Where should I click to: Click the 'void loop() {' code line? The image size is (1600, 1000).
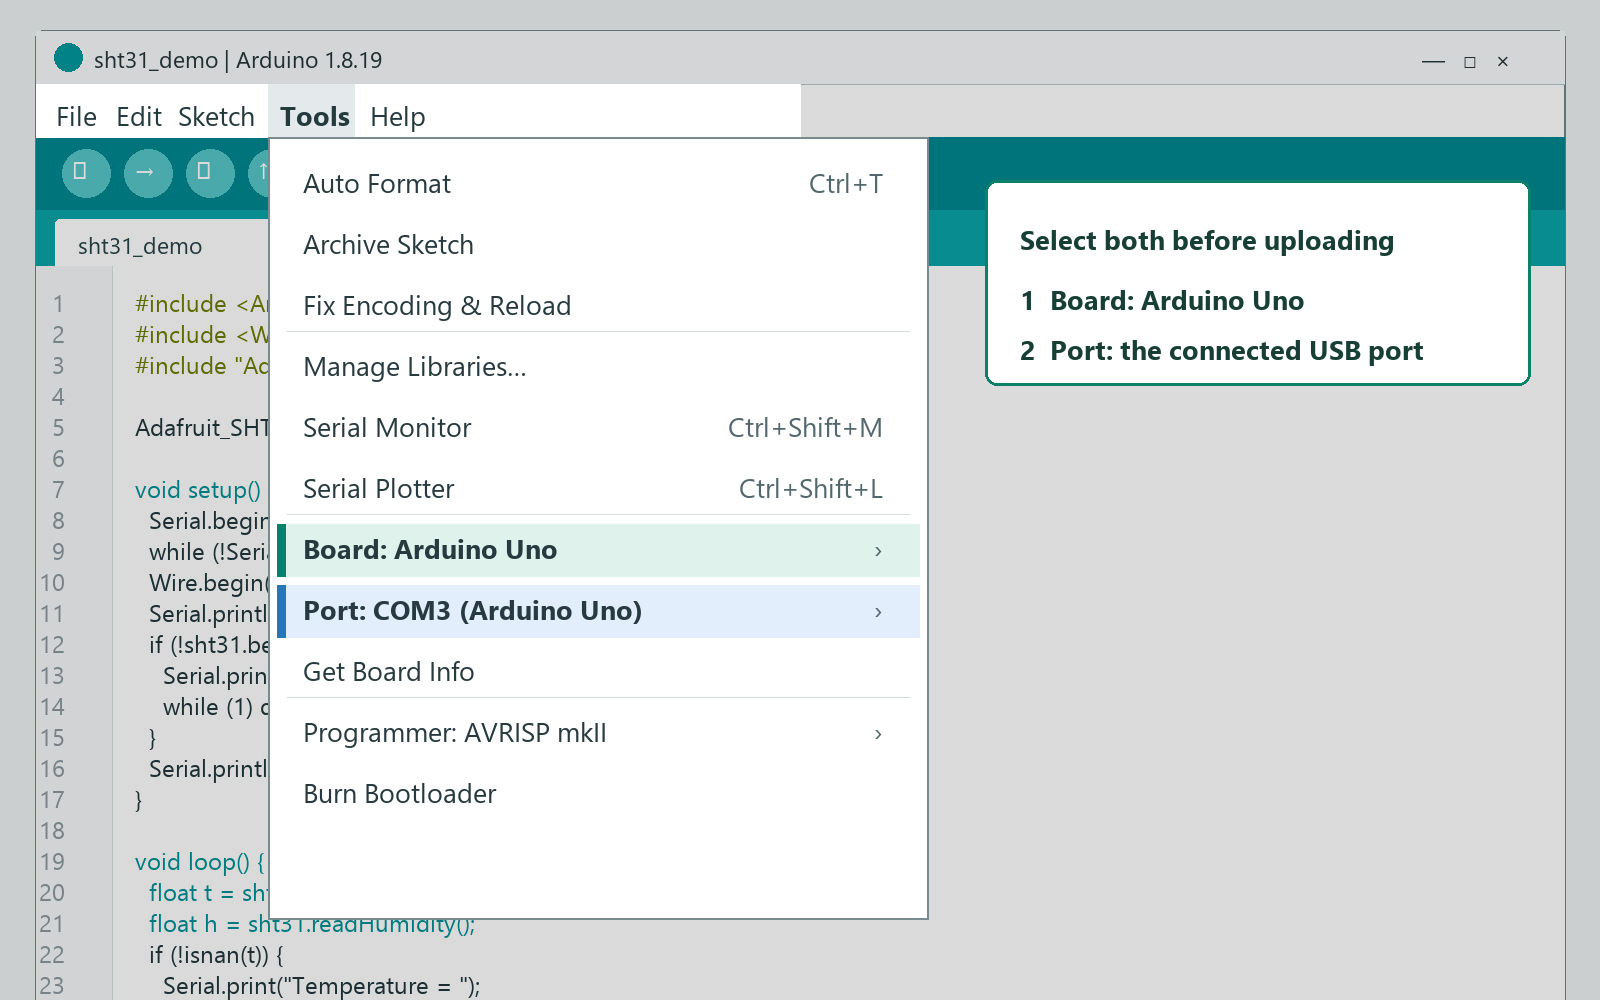click(200, 862)
